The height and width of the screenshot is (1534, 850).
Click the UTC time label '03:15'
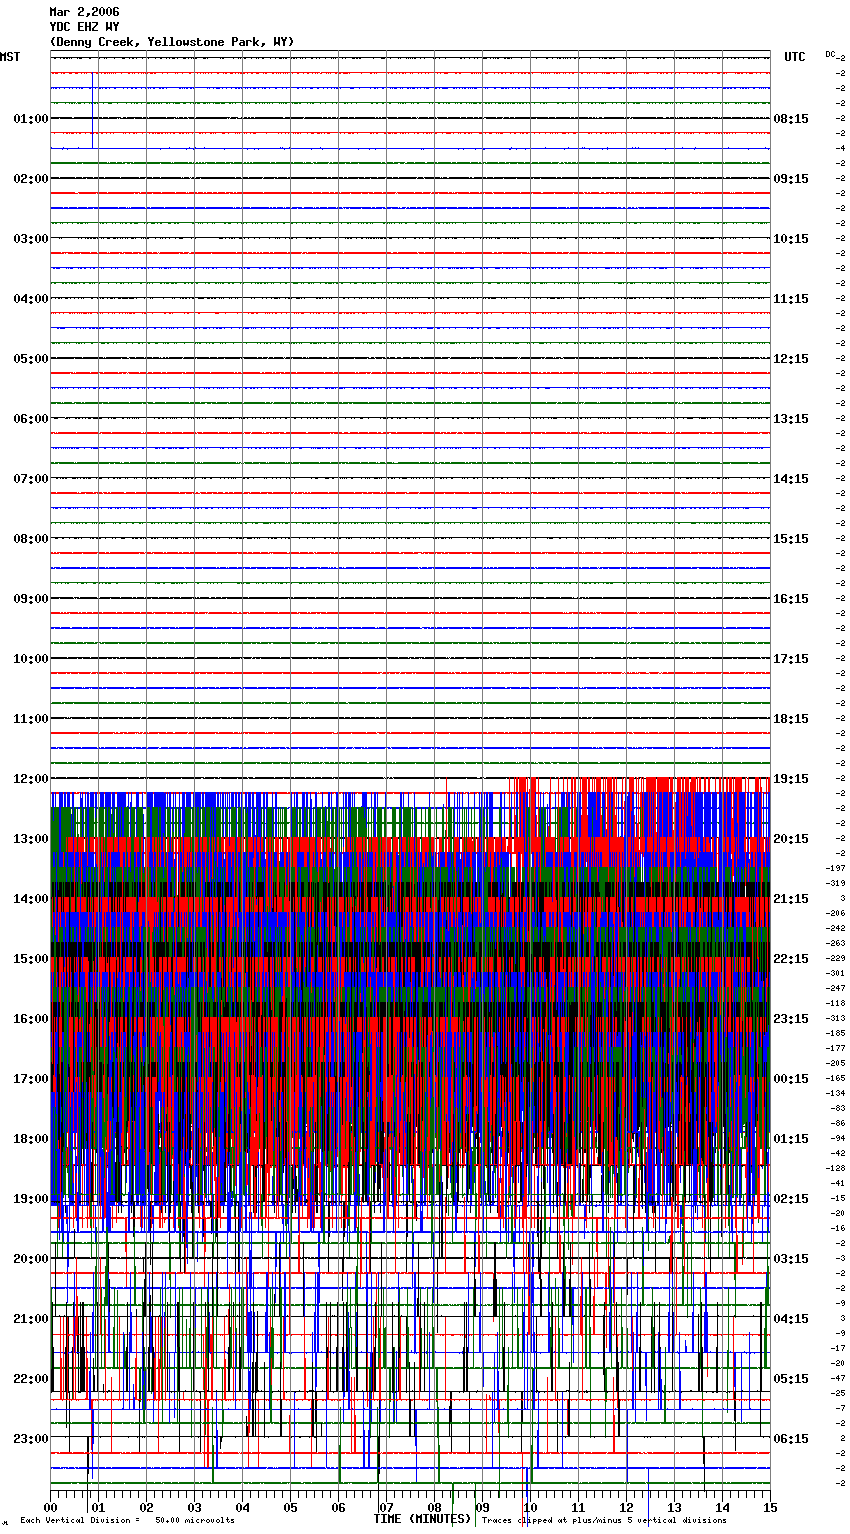coord(791,1259)
